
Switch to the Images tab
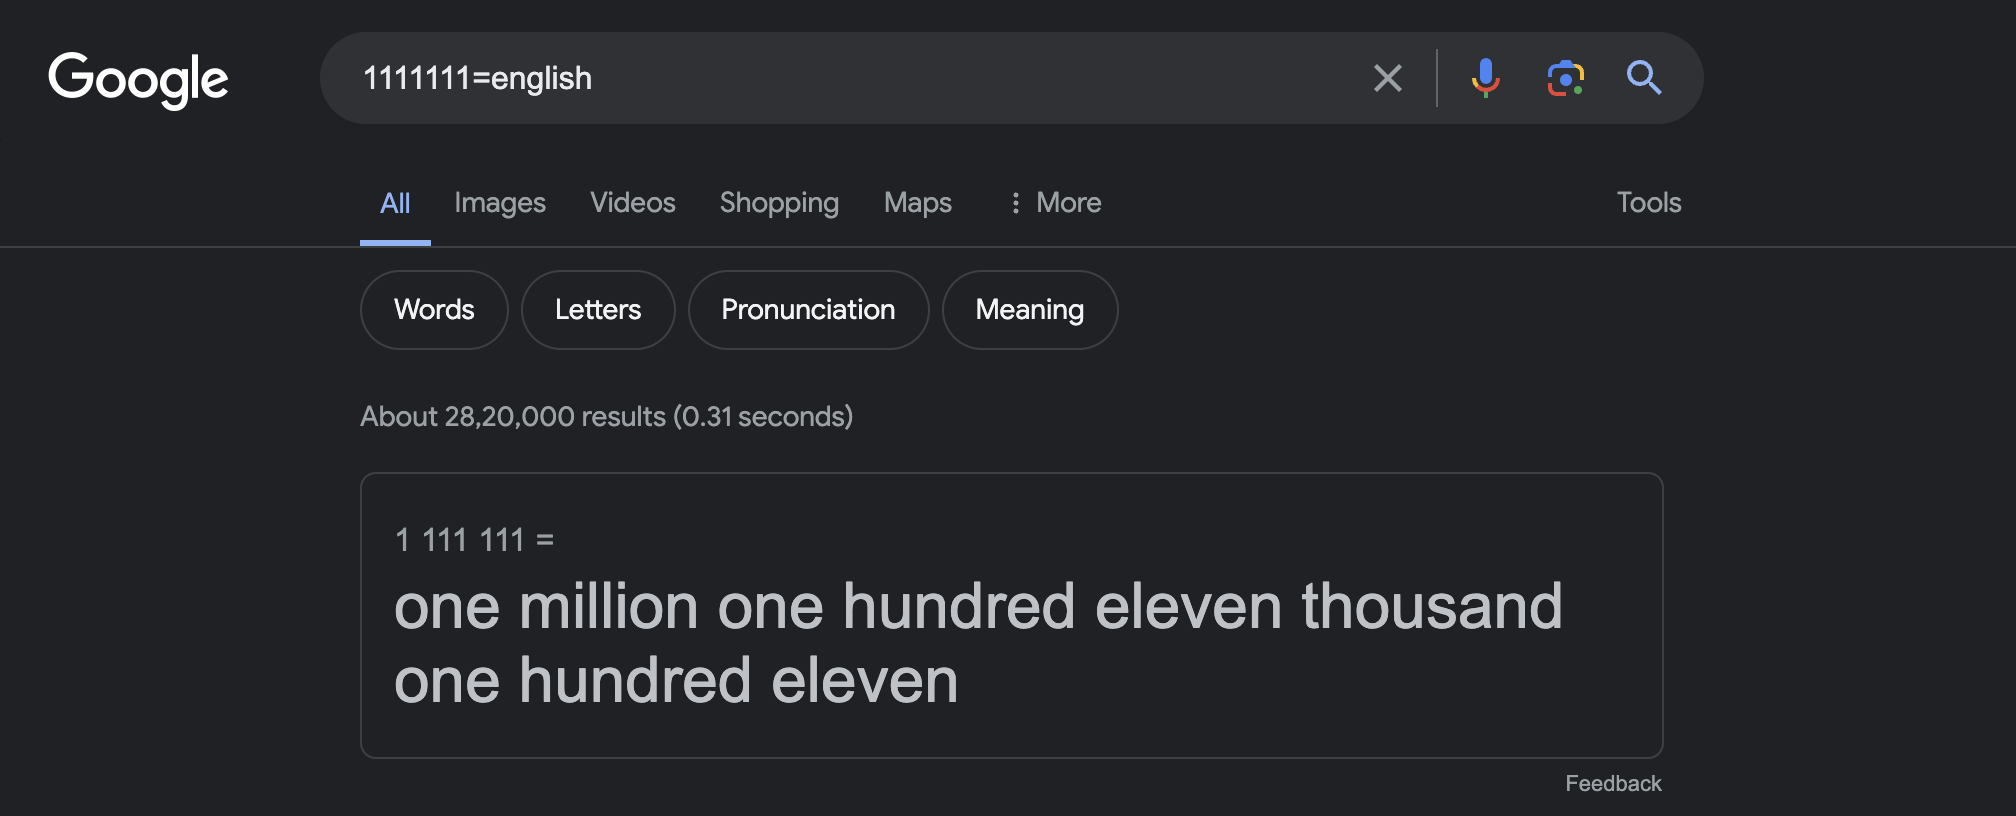(500, 203)
